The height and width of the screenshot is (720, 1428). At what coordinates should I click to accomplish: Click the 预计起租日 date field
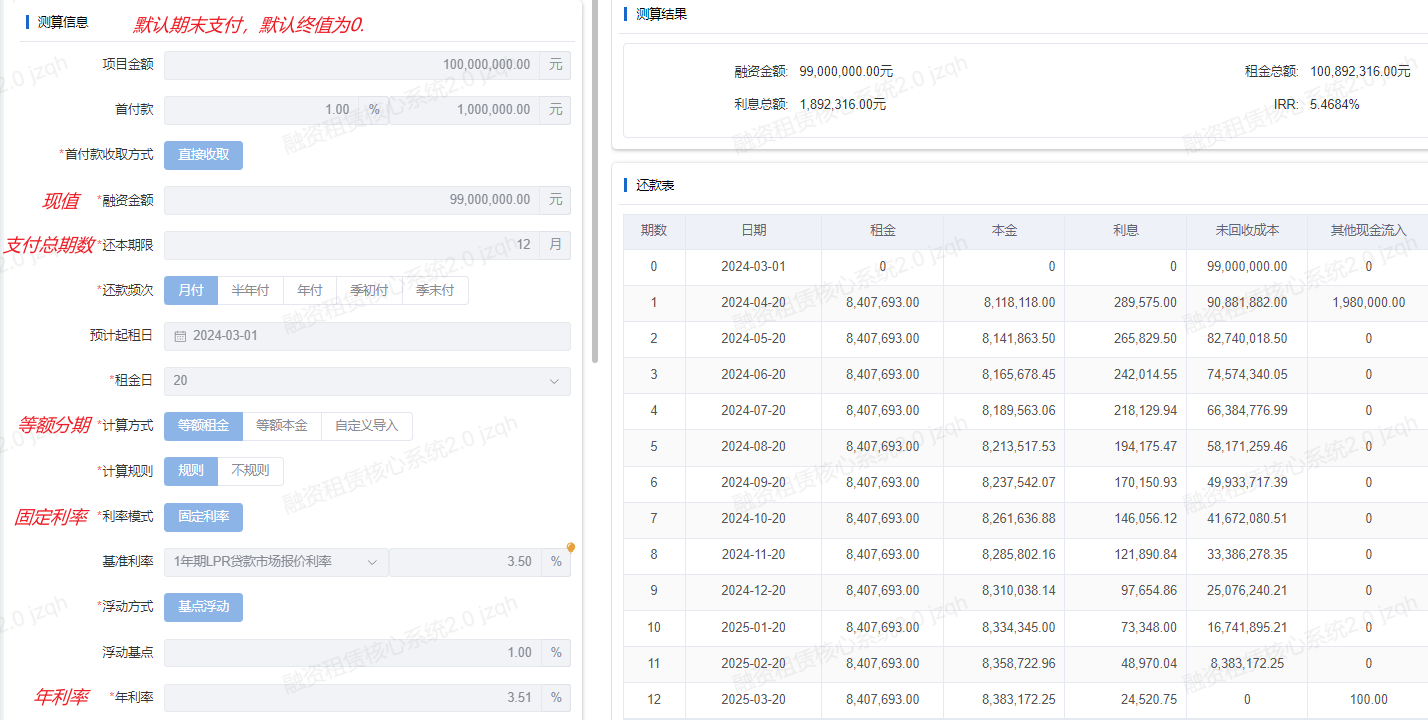pos(367,336)
